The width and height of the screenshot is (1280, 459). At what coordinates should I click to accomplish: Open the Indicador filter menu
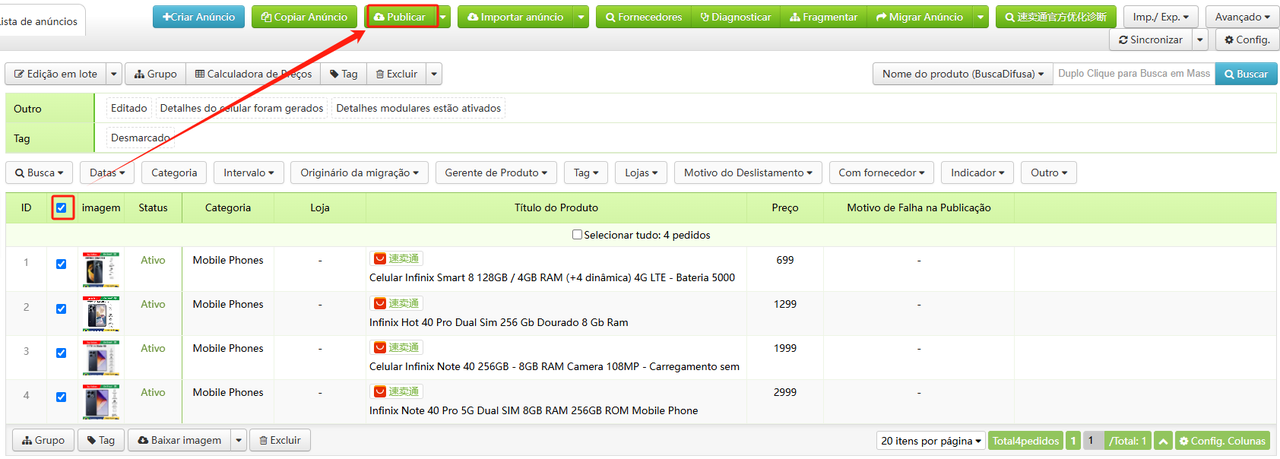pyautogui.click(x=977, y=173)
